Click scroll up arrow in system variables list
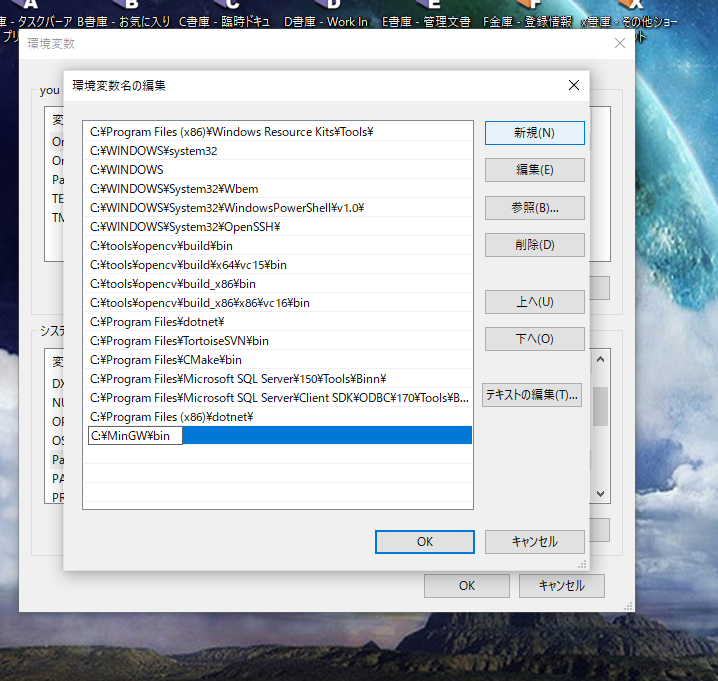 click(600, 360)
